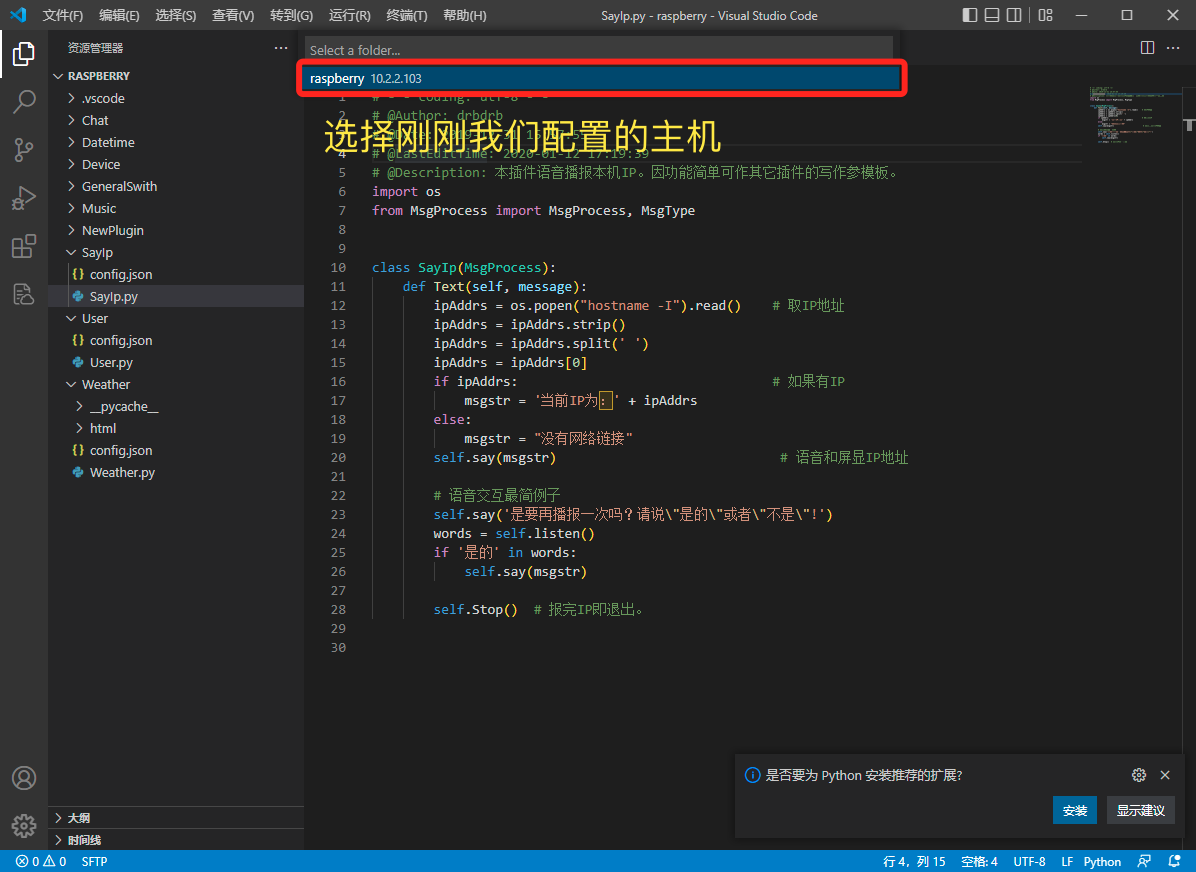
Task: Collapse the User folder
Action: point(175,318)
